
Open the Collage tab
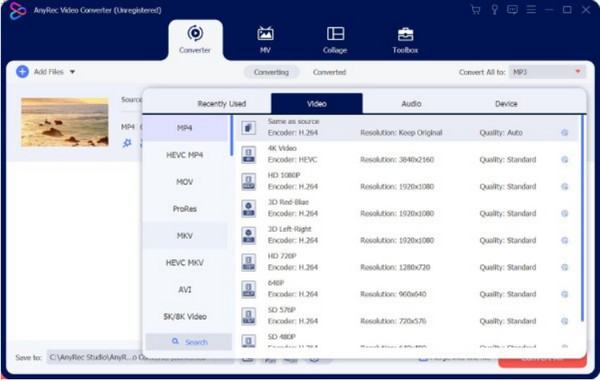[335, 40]
